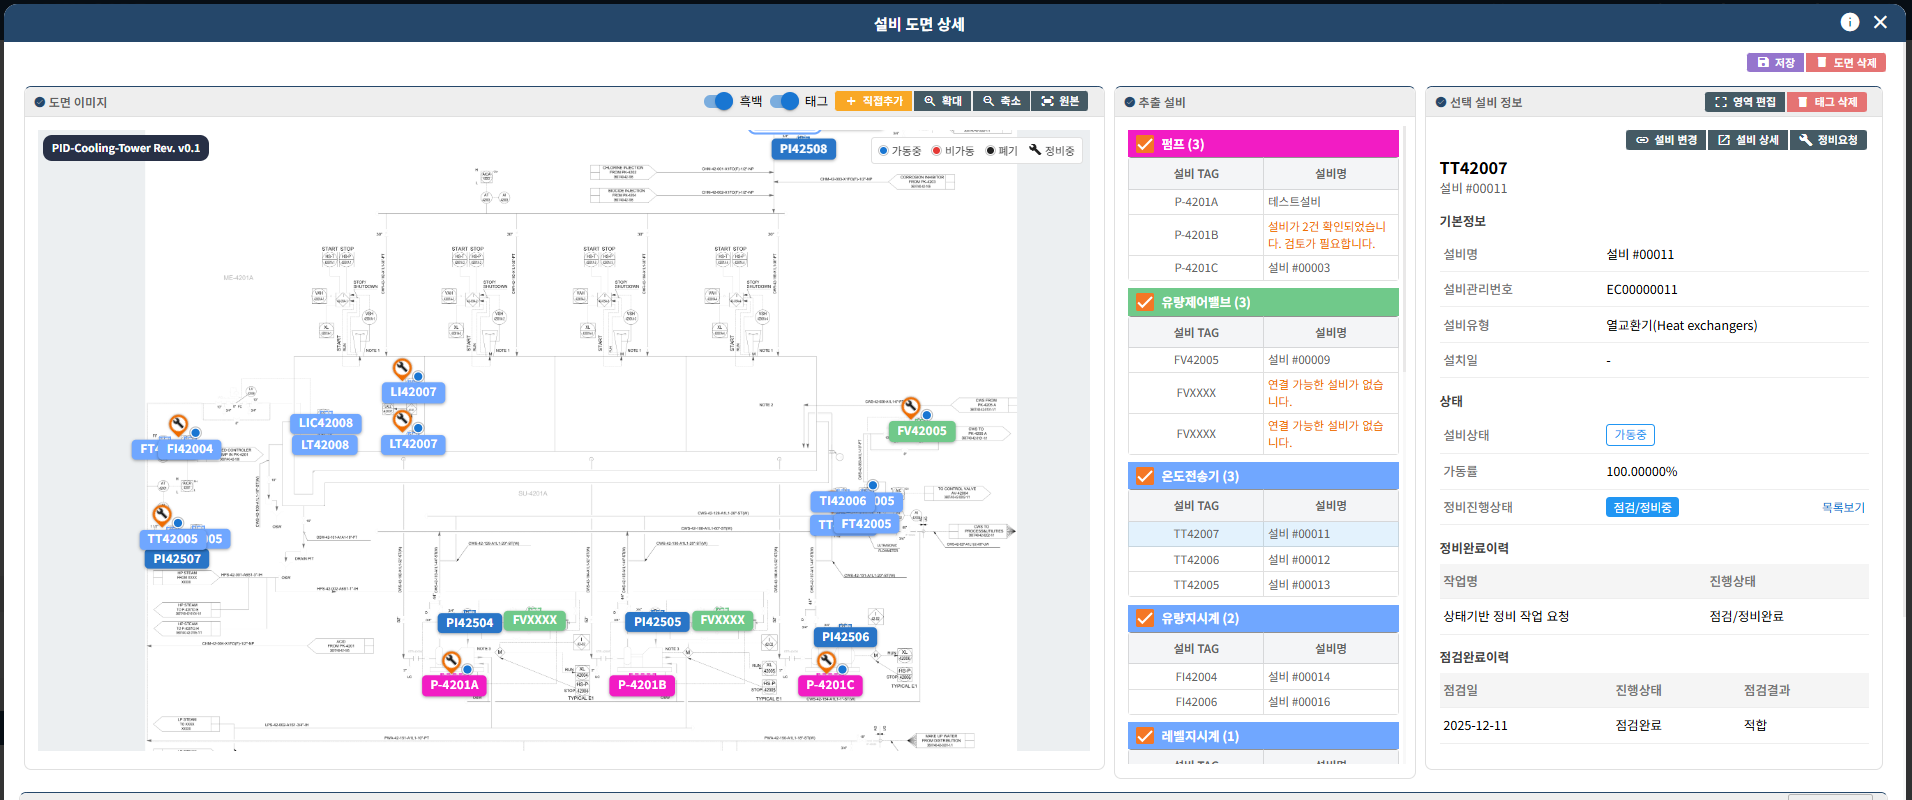Zoom out with the 축소 button
Image resolution: width=1912 pixels, height=800 pixels.
[x=1001, y=101]
